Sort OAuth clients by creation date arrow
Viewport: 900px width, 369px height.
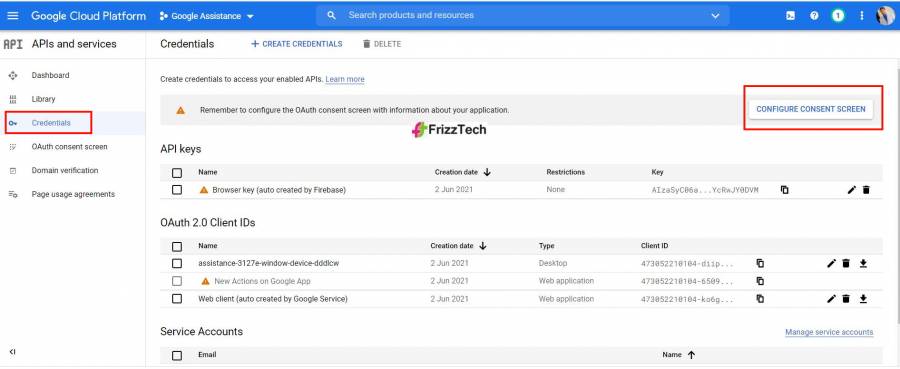pos(483,246)
